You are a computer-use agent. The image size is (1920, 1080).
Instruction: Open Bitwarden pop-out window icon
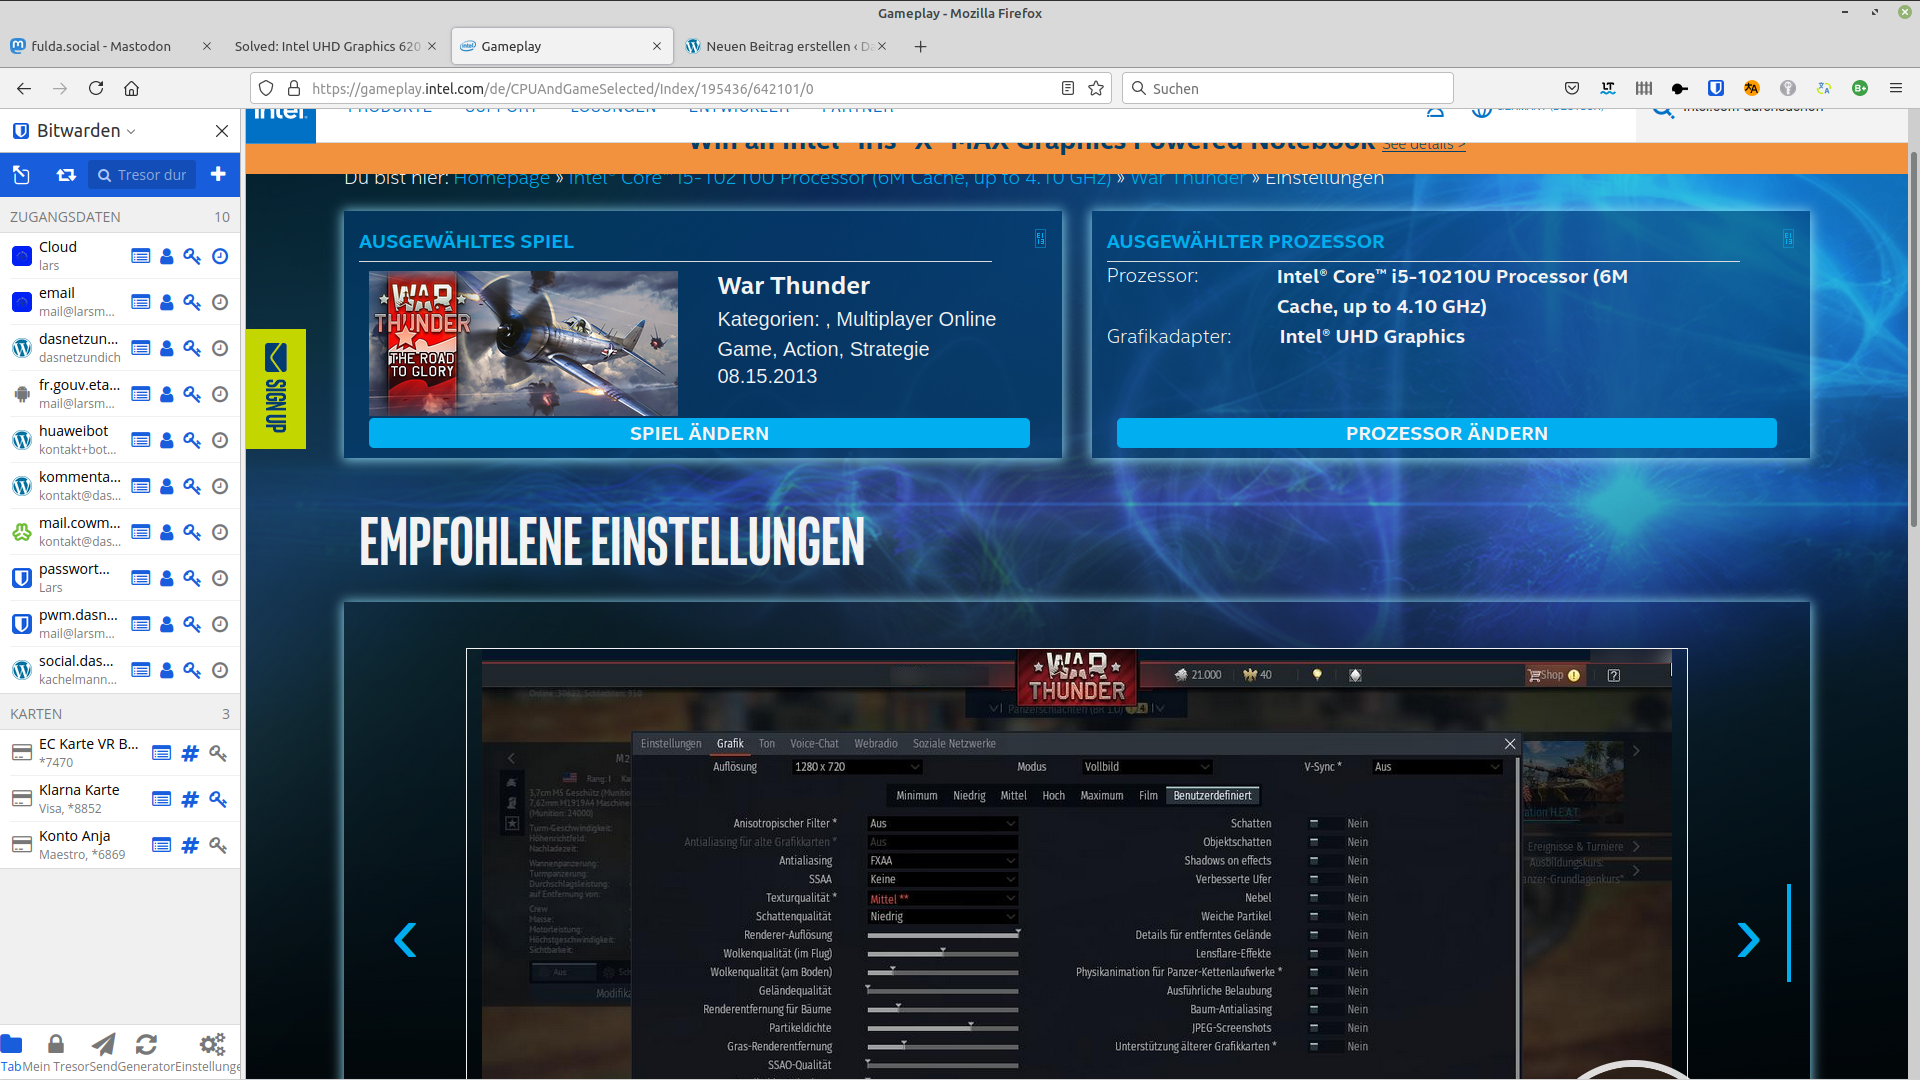pyautogui.click(x=21, y=175)
